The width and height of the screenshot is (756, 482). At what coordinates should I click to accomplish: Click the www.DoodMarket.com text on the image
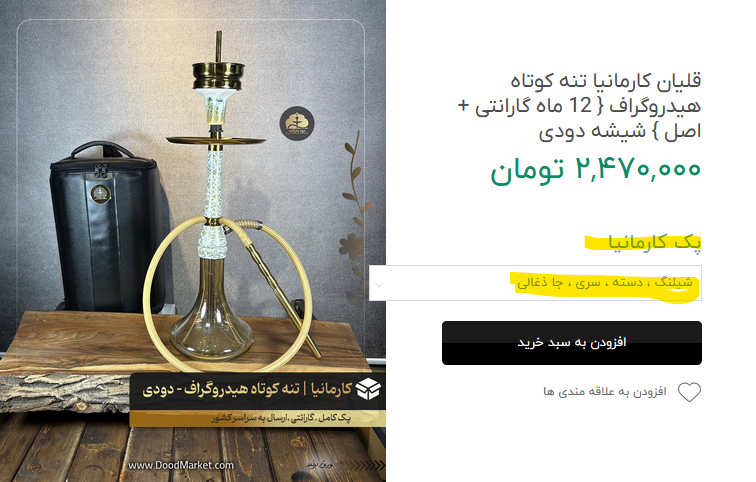pos(181,465)
